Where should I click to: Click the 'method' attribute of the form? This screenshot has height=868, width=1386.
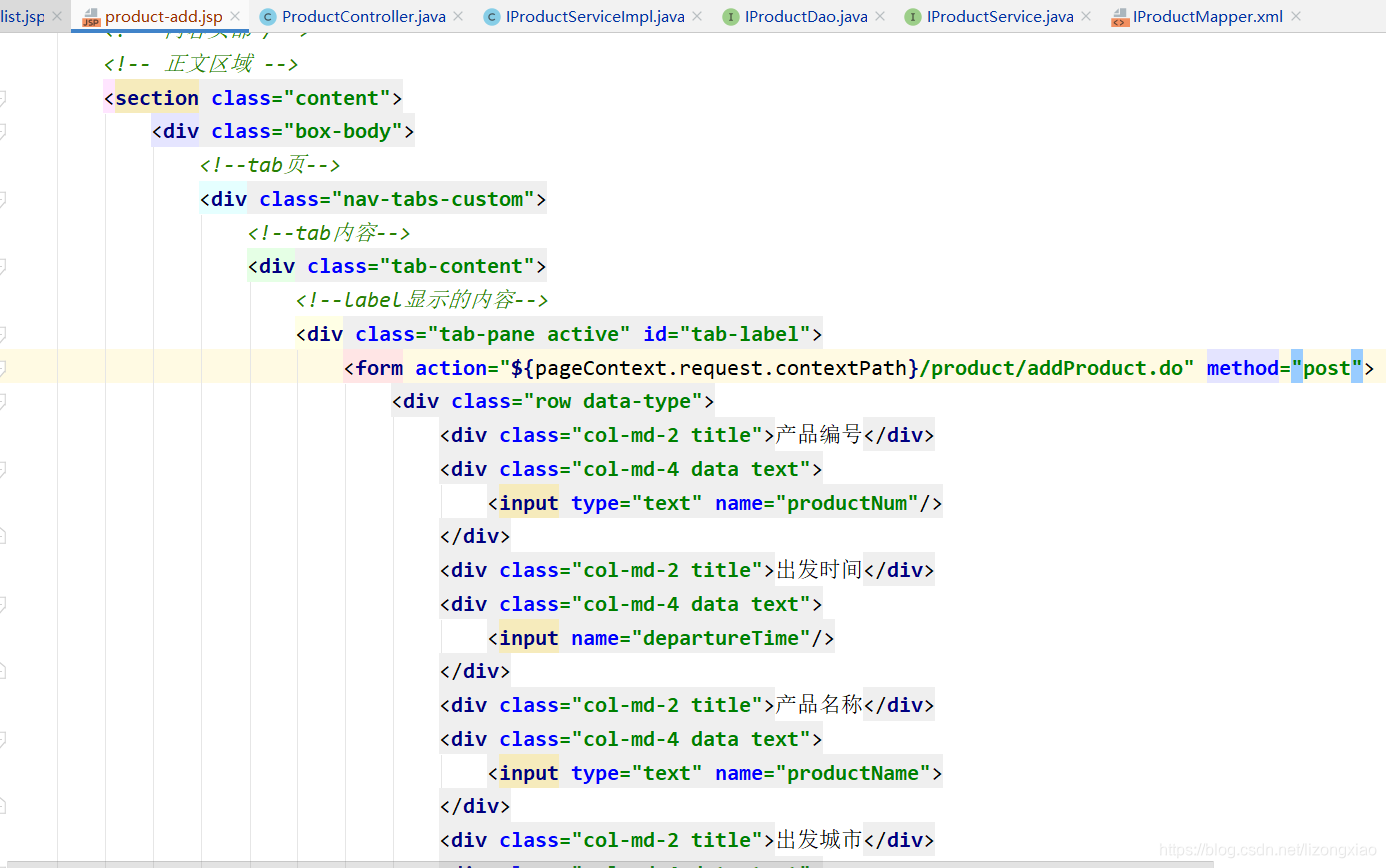pyautogui.click(x=1243, y=368)
